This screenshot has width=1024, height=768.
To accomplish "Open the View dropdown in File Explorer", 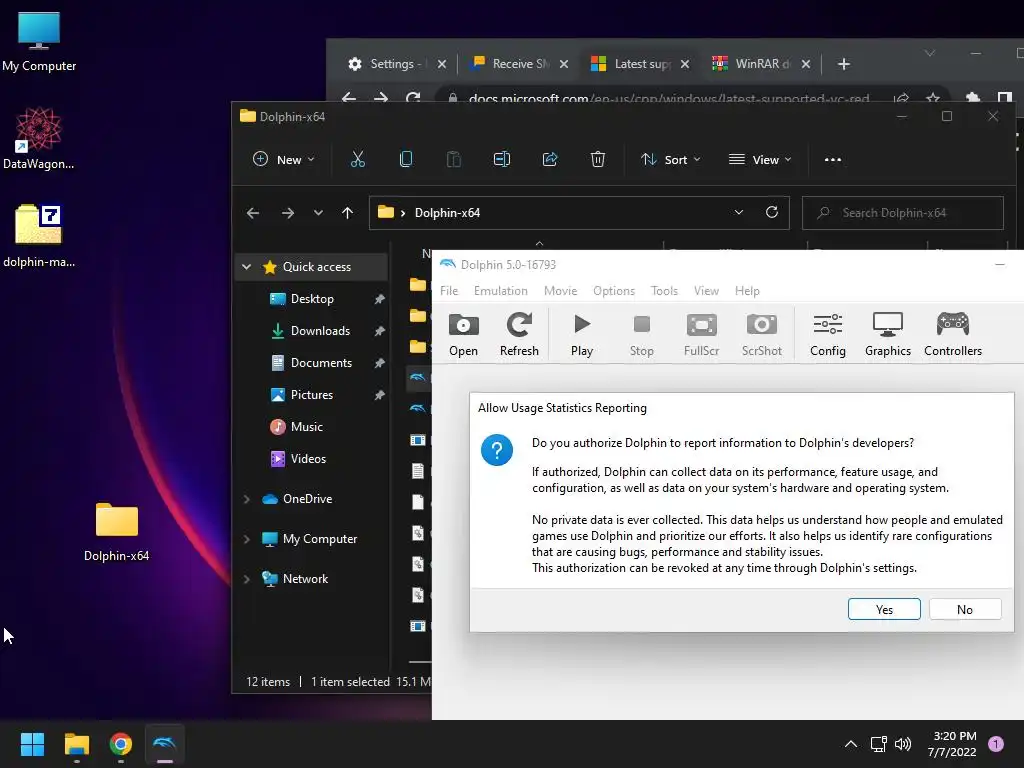I will (760, 159).
